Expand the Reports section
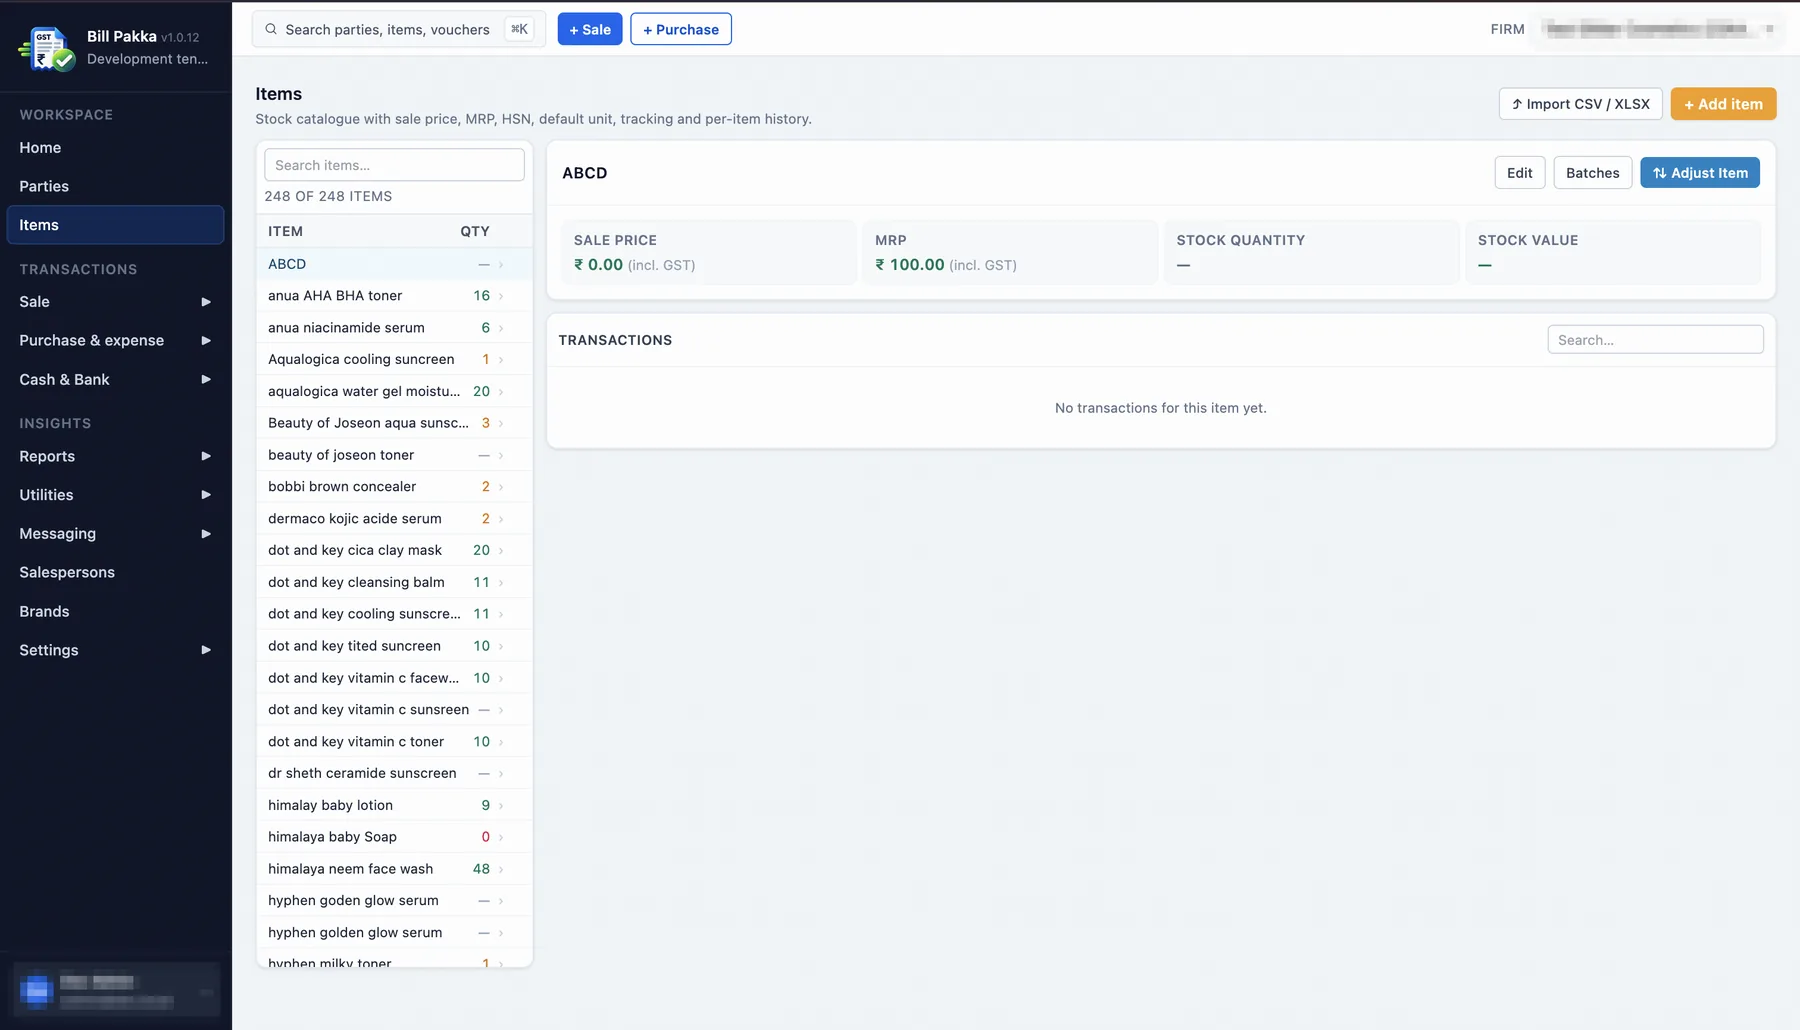This screenshot has height=1030, width=1800. click(x=115, y=456)
